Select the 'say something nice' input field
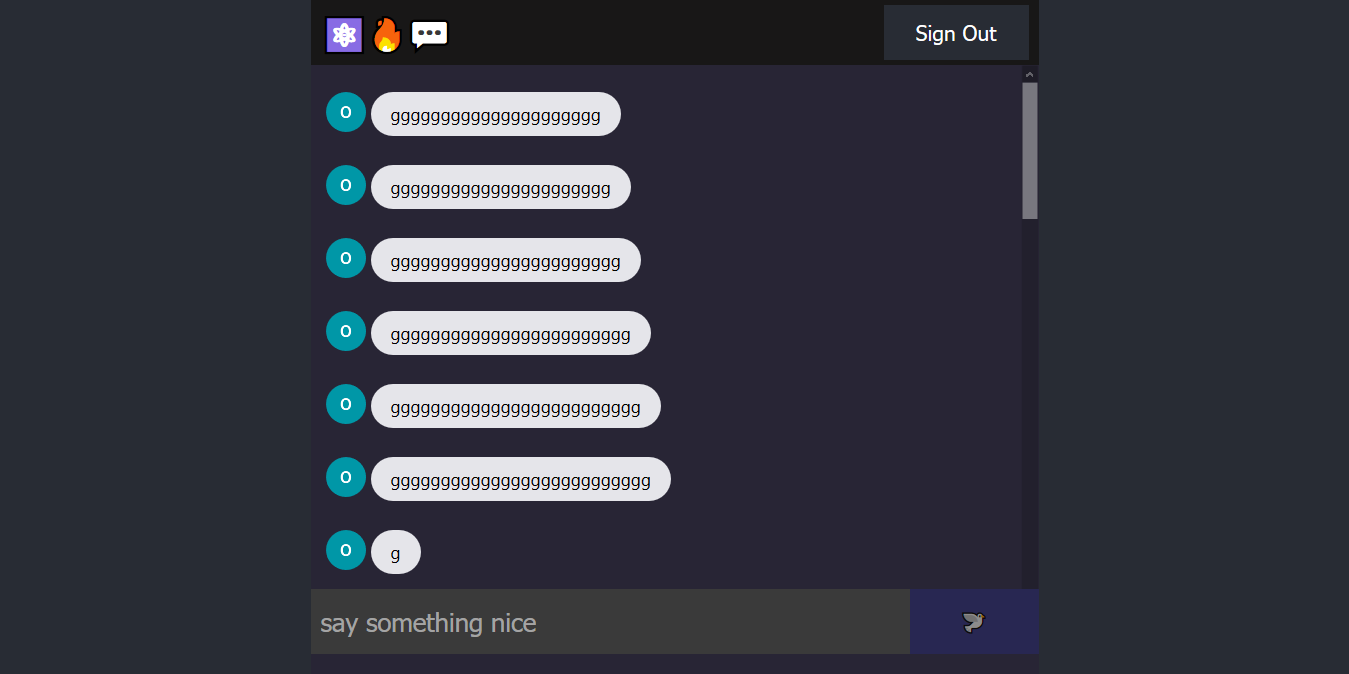The width and height of the screenshot is (1349, 674). (610, 621)
